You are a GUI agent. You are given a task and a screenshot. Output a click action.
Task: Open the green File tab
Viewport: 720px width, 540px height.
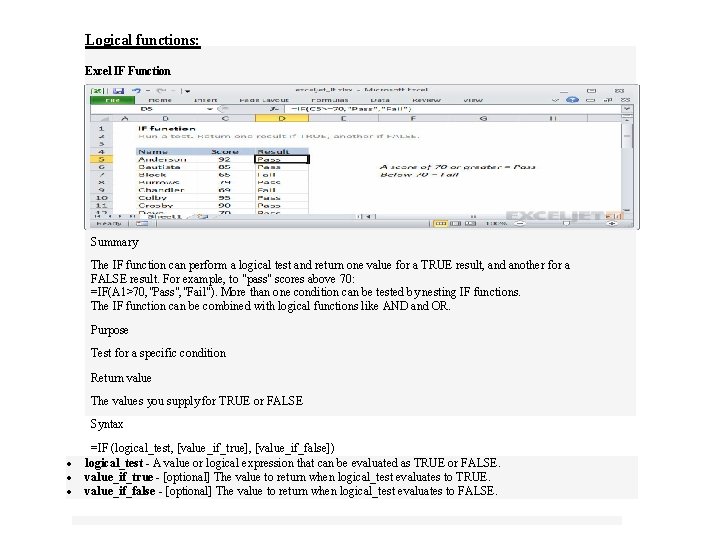113,100
